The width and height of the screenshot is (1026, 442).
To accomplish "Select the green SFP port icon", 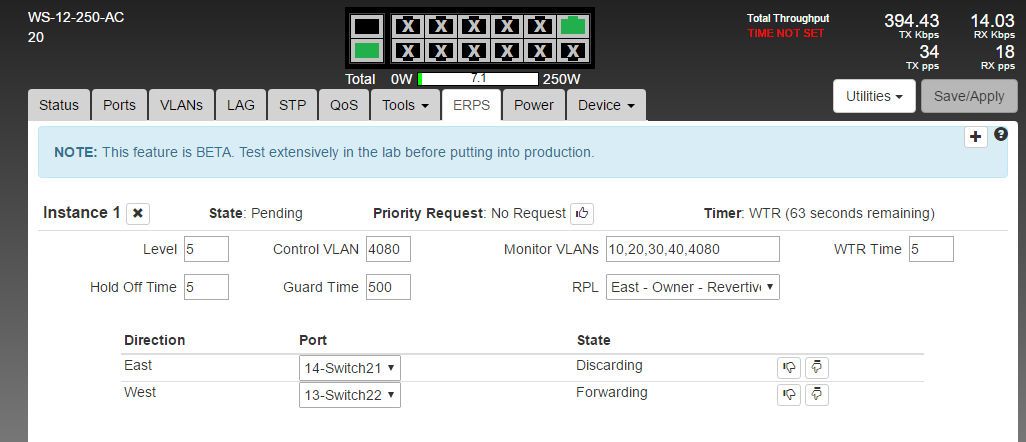I will [x=368, y=49].
